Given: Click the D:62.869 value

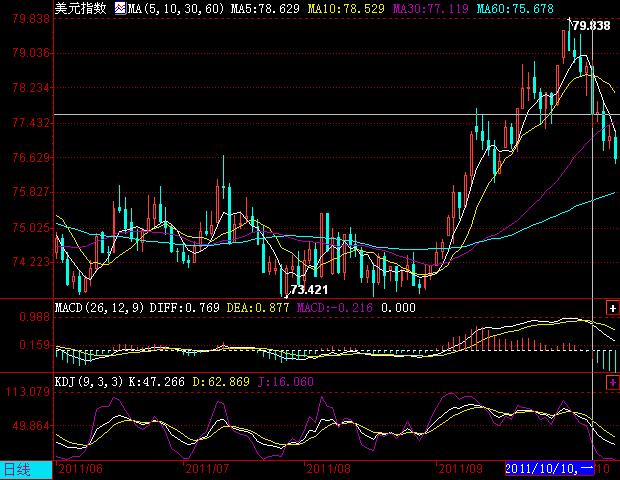Looking at the screenshot, I should 221,382.
